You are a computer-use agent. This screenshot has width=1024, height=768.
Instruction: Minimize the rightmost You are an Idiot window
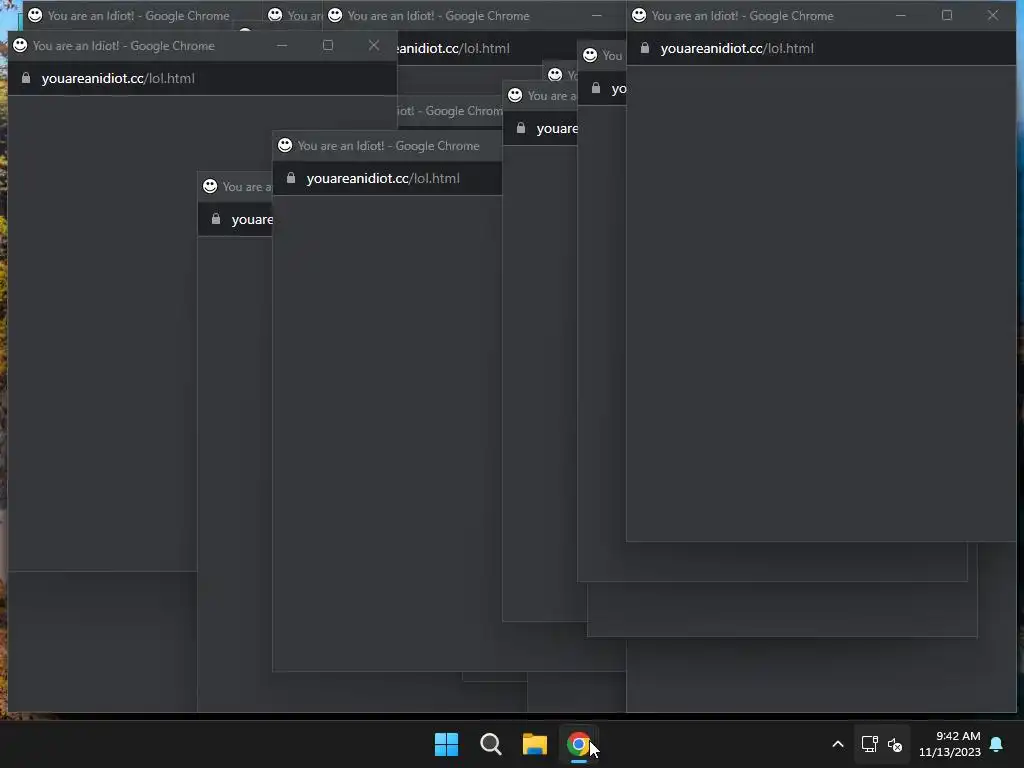901,15
